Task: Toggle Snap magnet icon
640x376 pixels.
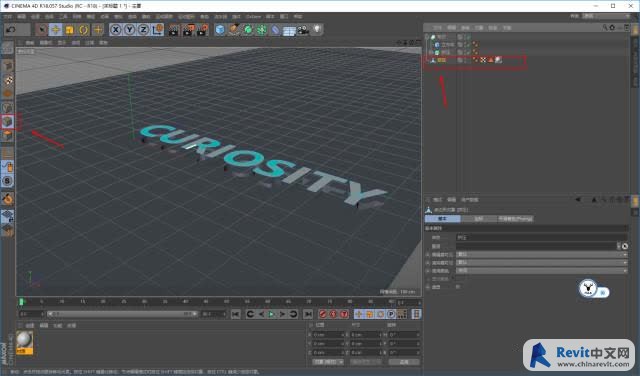Action: click(x=7, y=199)
